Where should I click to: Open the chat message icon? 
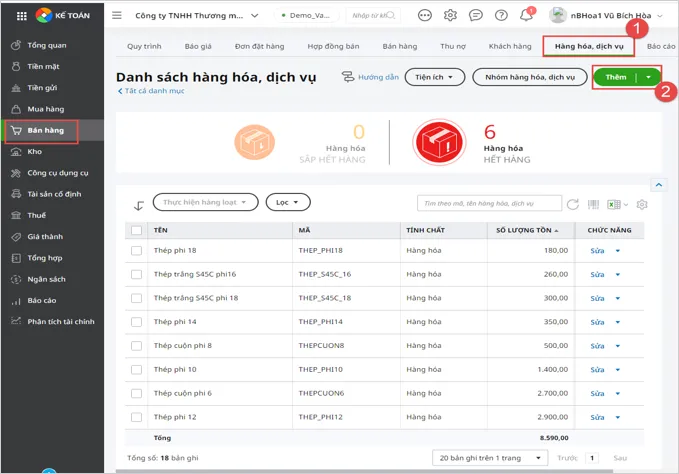[476, 15]
